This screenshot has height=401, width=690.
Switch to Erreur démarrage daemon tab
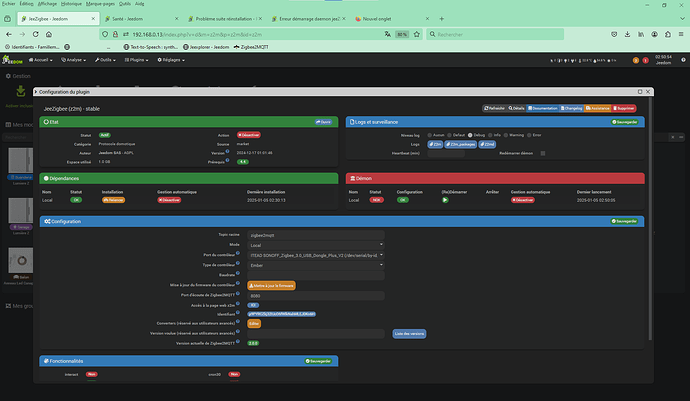coord(308,18)
